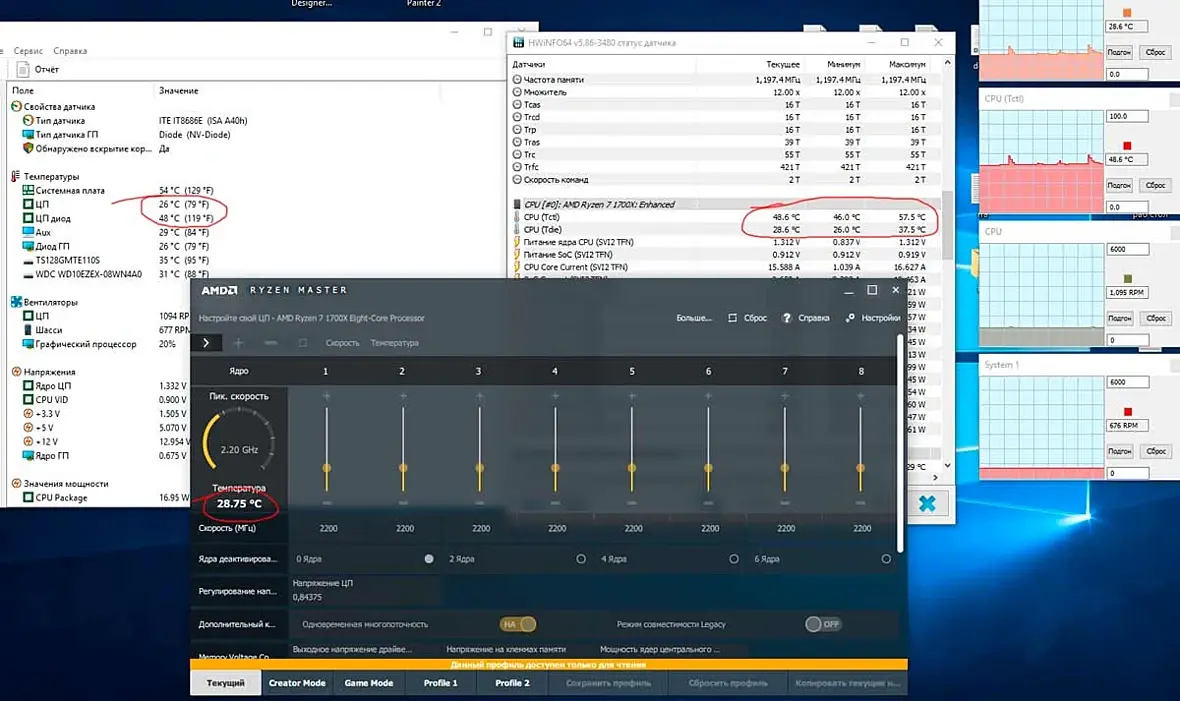
Task: Open the Отчёт report icon in AIDA64
Action: pos(23,69)
